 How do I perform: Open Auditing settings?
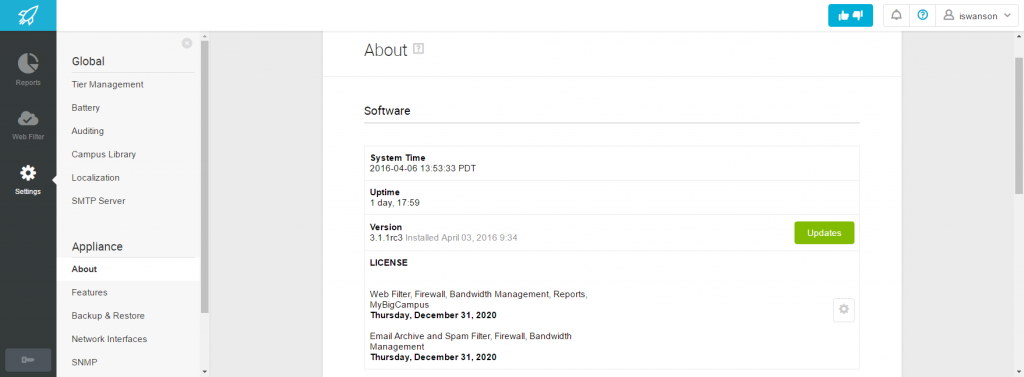[x=88, y=131]
